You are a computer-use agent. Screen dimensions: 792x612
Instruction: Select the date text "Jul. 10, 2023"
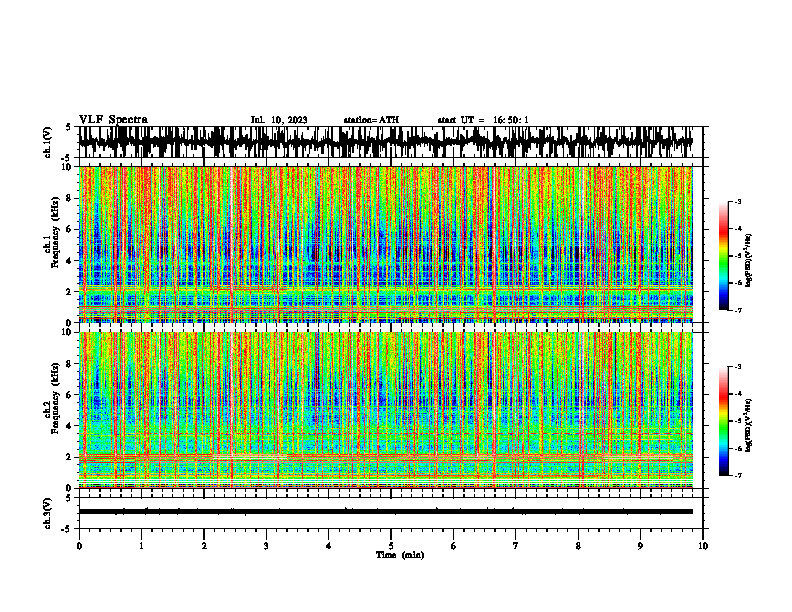click(279, 120)
